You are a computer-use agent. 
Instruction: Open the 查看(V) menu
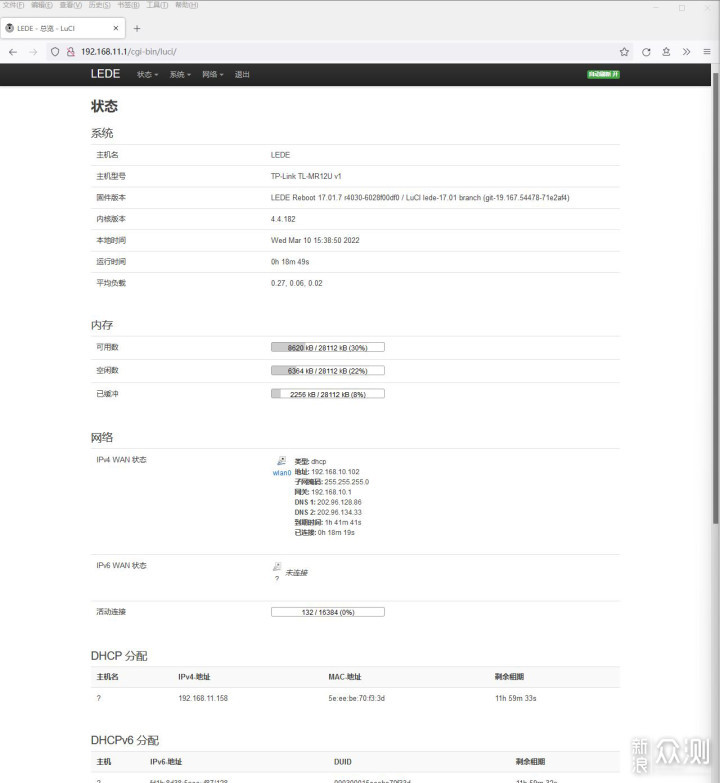click(71, 5)
